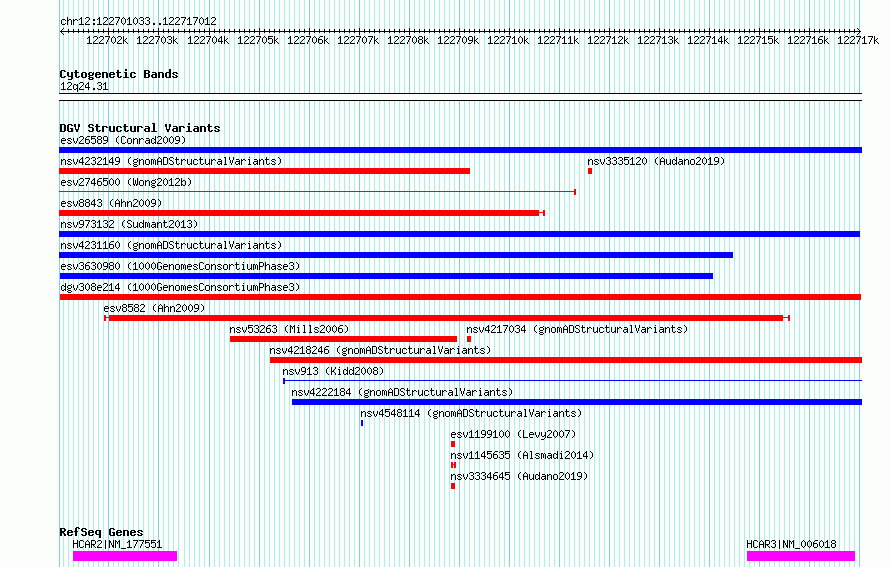The height and width of the screenshot is (567, 890).
Task: Click blue bar under nsv4222184
Action: click(577, 402)
